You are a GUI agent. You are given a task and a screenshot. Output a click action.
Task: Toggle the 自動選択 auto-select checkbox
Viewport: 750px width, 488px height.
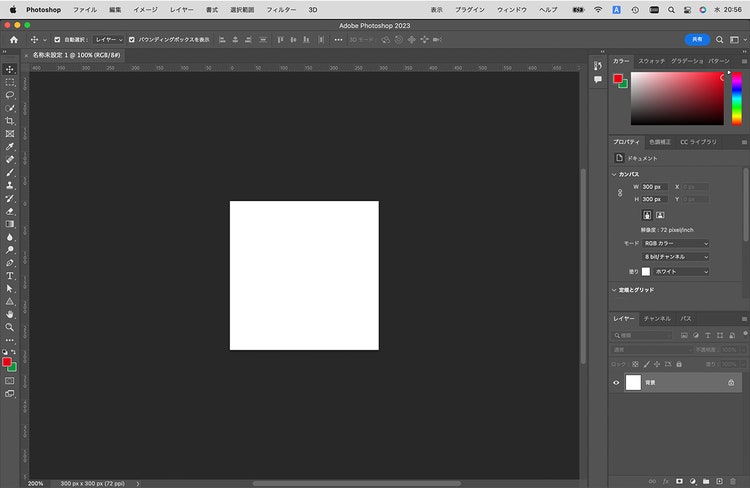57,40
